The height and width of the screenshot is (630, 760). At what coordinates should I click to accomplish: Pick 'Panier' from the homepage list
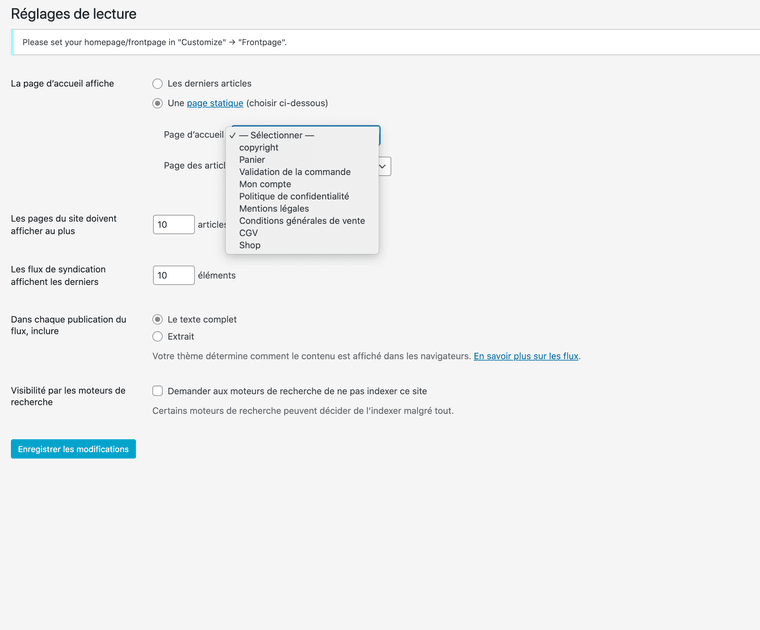(252, 160)
